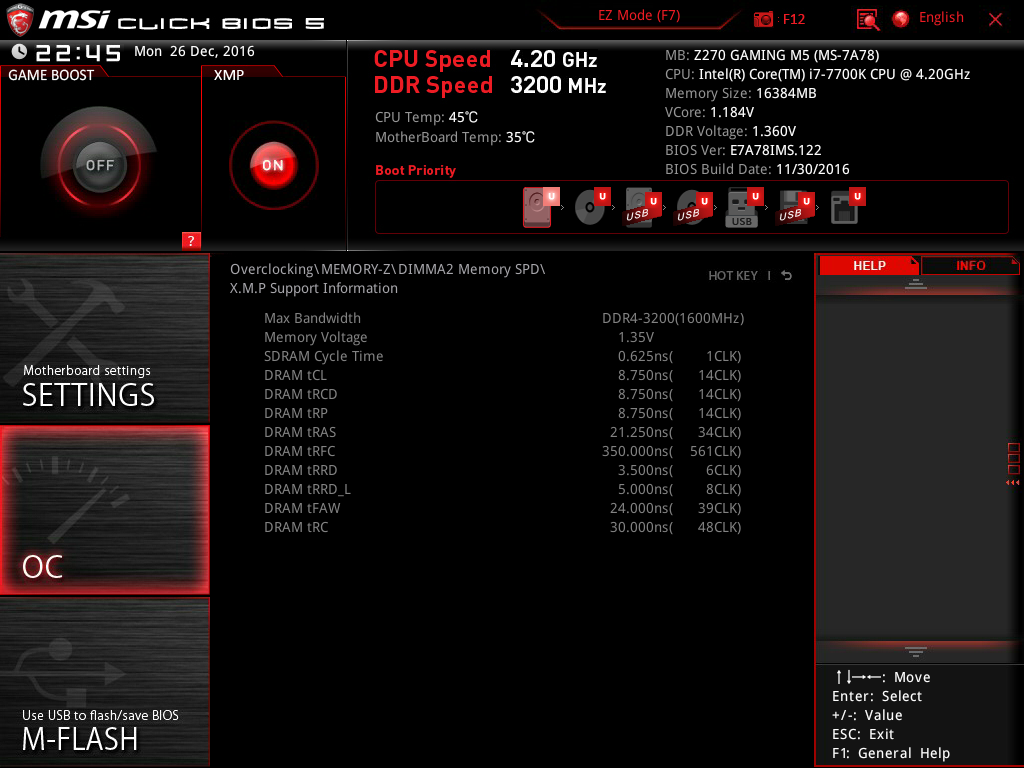Select the Max Bandwidth row
This screenshot has height=768, width=1024.
(x=503, y=318)
